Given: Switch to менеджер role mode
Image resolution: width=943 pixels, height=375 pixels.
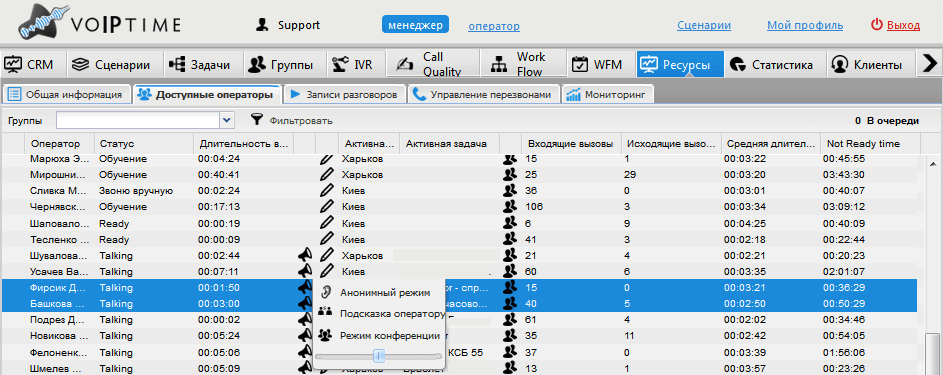Looking at the screenshot, I should 416,25.
